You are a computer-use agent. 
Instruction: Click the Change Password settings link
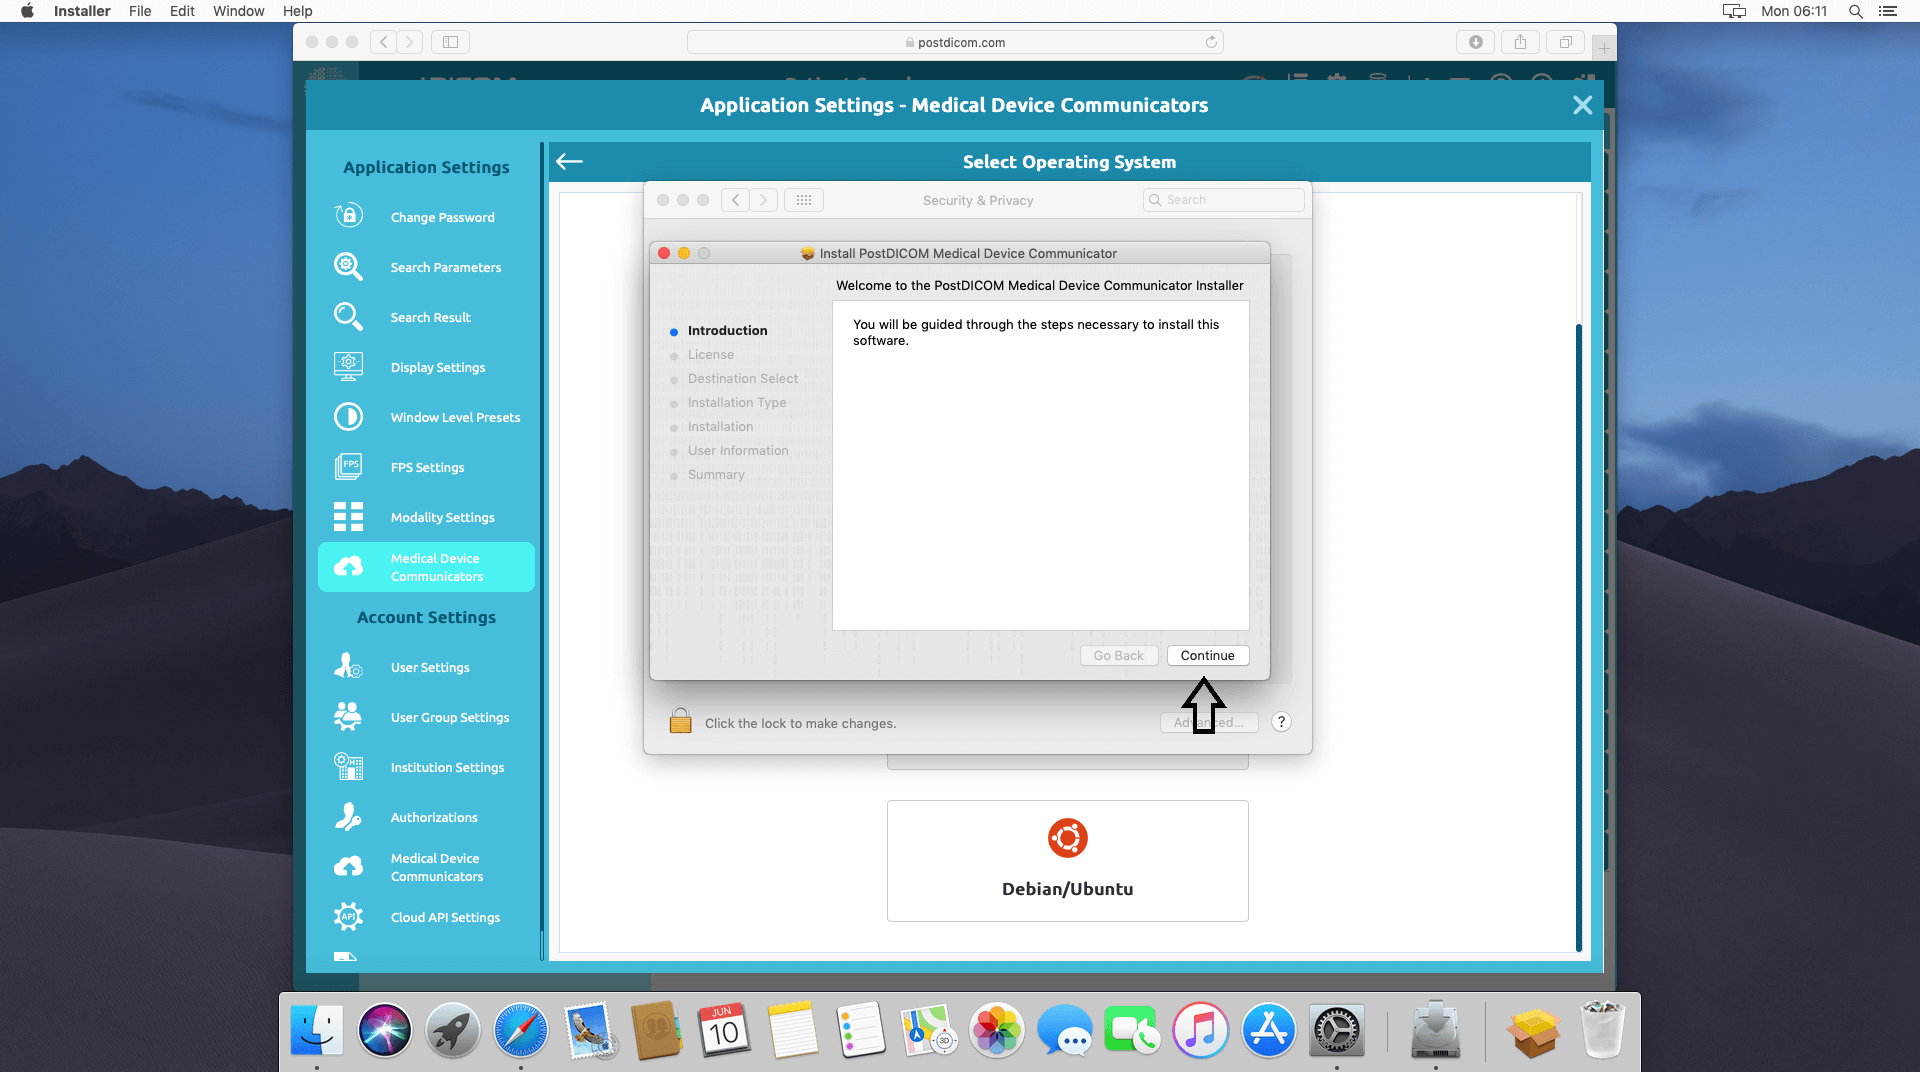(442, 217)
